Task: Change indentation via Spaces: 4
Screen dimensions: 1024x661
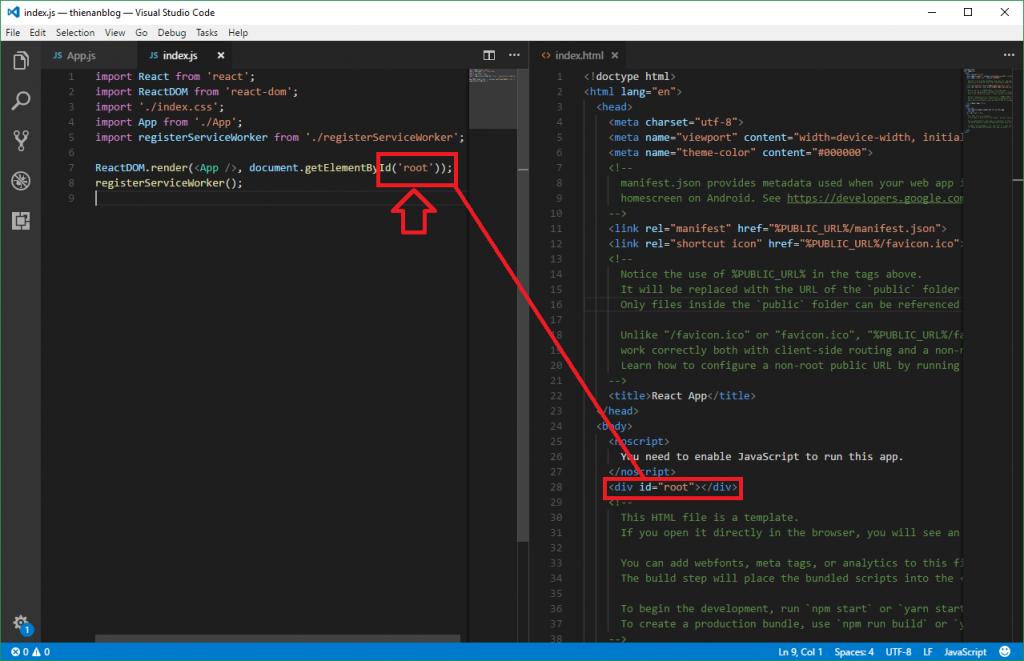Action: pyautogui.click(x=853, y=651)
